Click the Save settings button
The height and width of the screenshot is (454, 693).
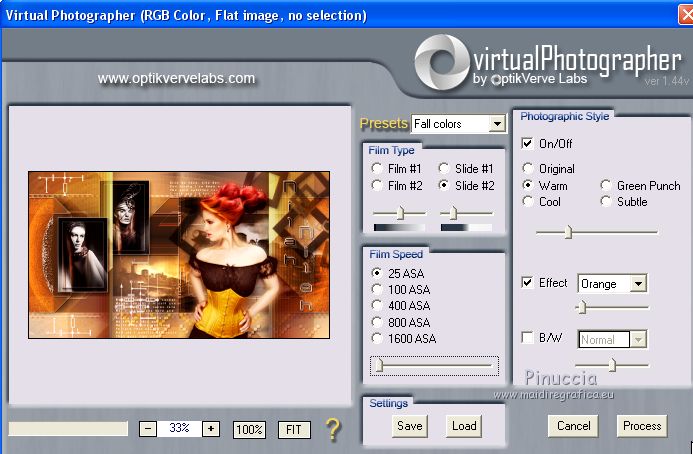click(x=409, y=426)
